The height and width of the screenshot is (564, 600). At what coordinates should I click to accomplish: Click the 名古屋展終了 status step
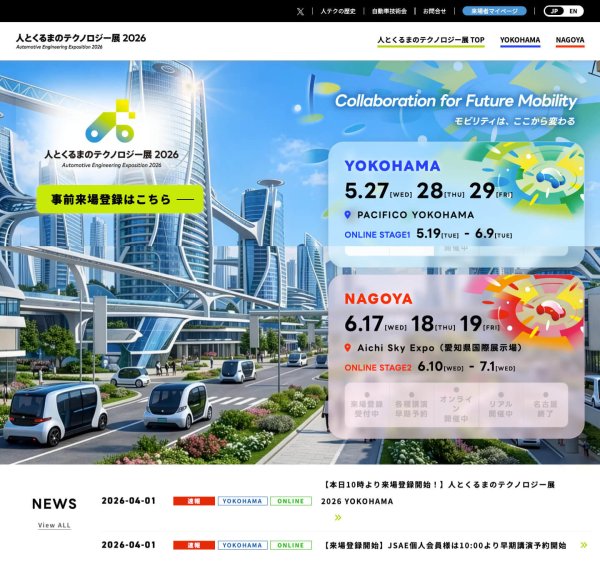tap(545, 405)
